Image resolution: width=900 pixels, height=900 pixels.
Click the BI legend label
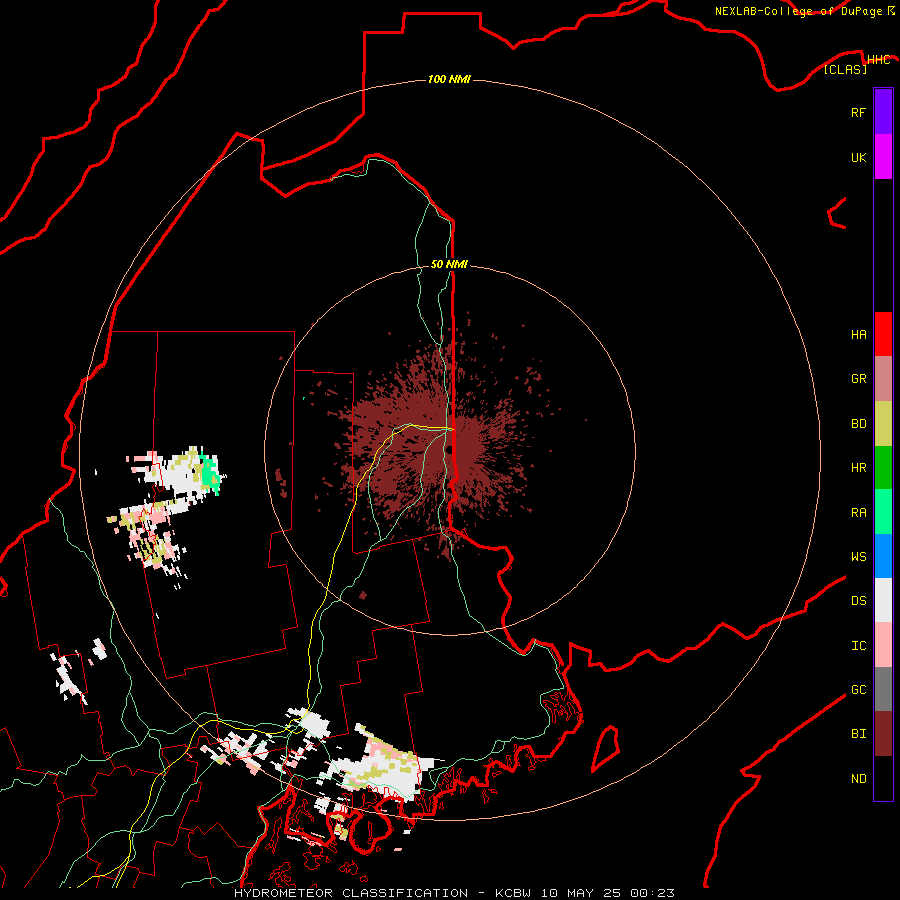coord(858,734)
